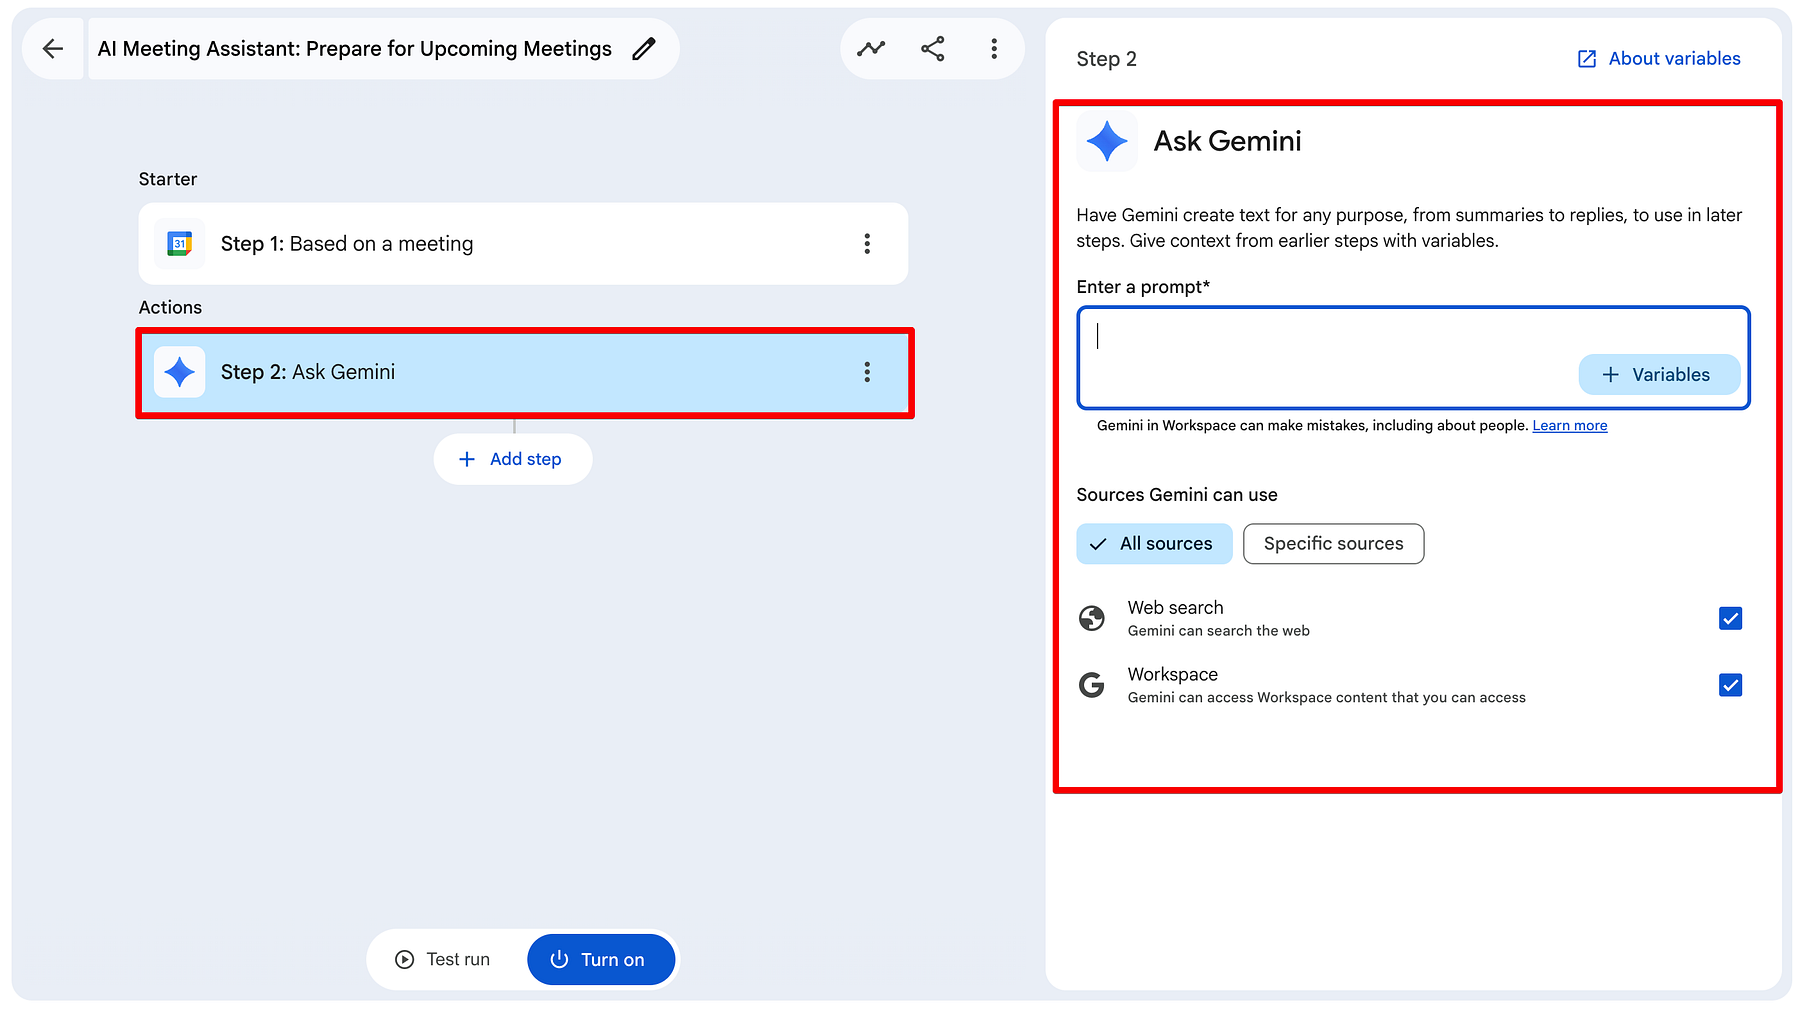Select Step 1: Based on a meeting
This screenshot has width=1800, height=1012.
[x=523, y=244]
